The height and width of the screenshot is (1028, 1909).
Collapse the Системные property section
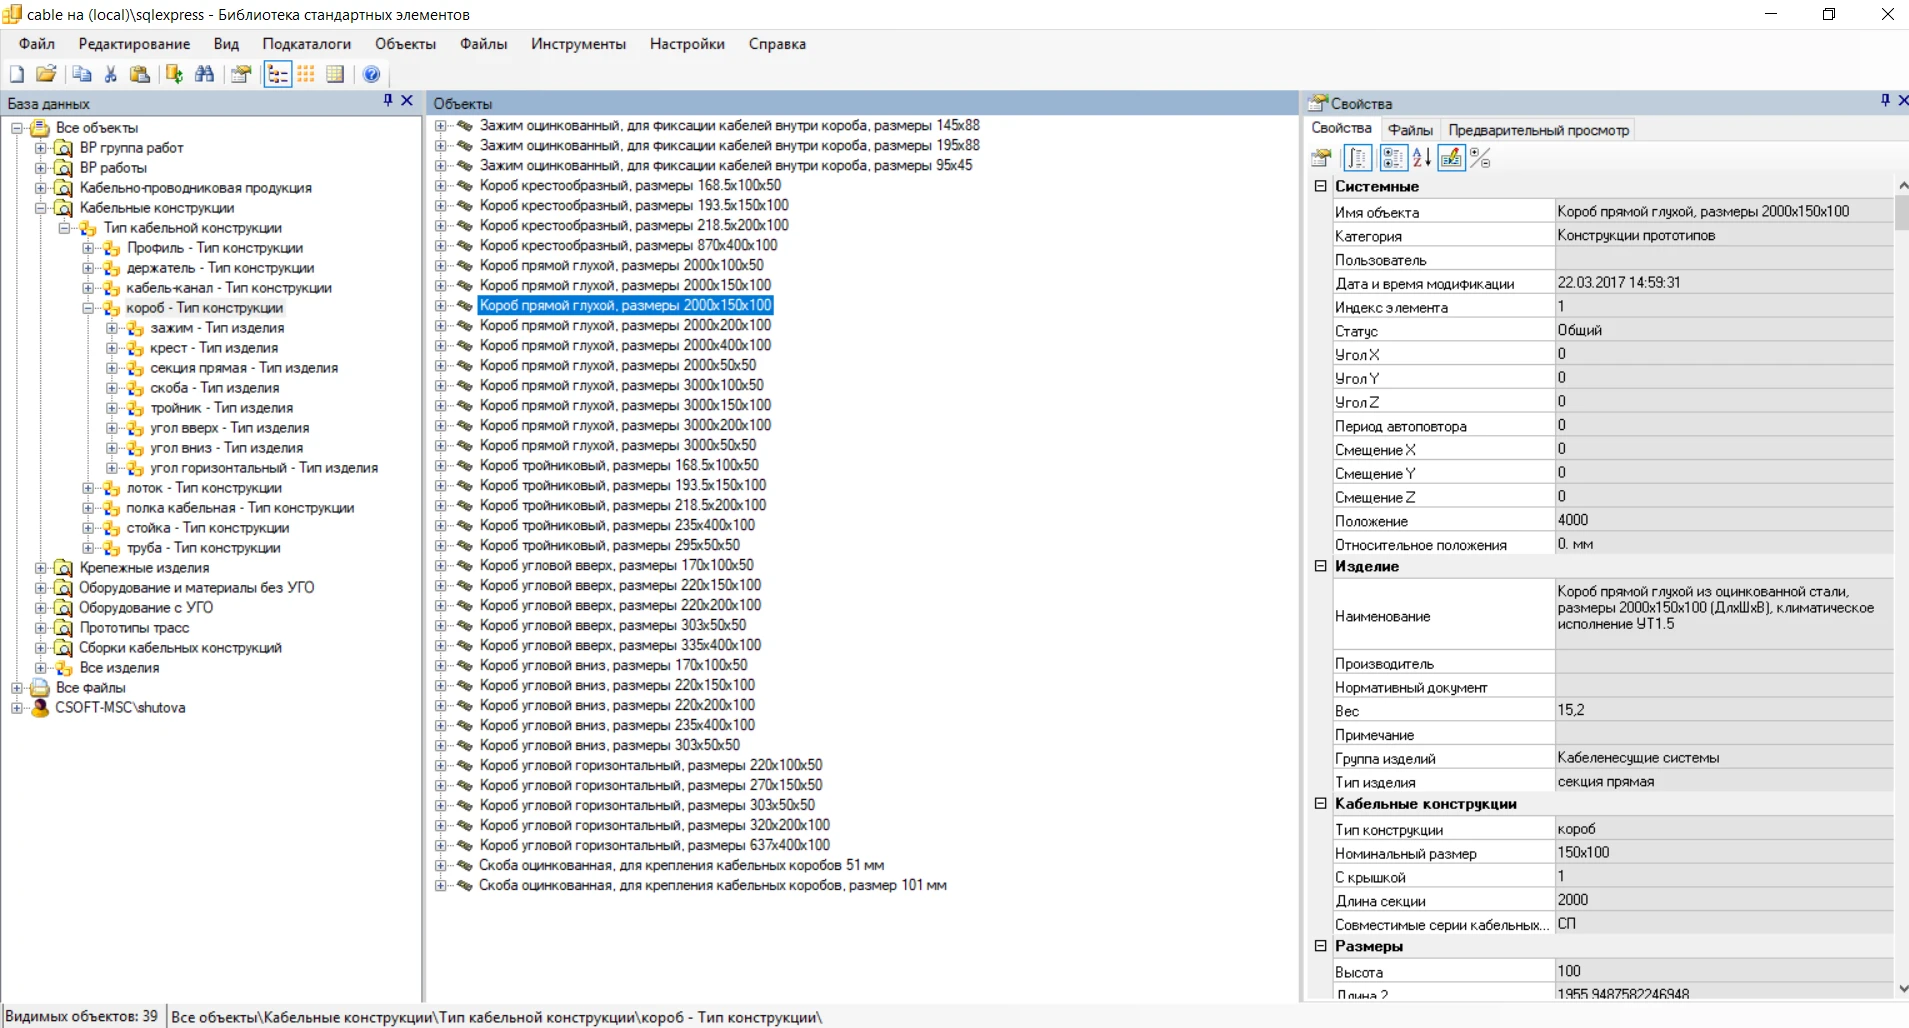point(1320,186)
